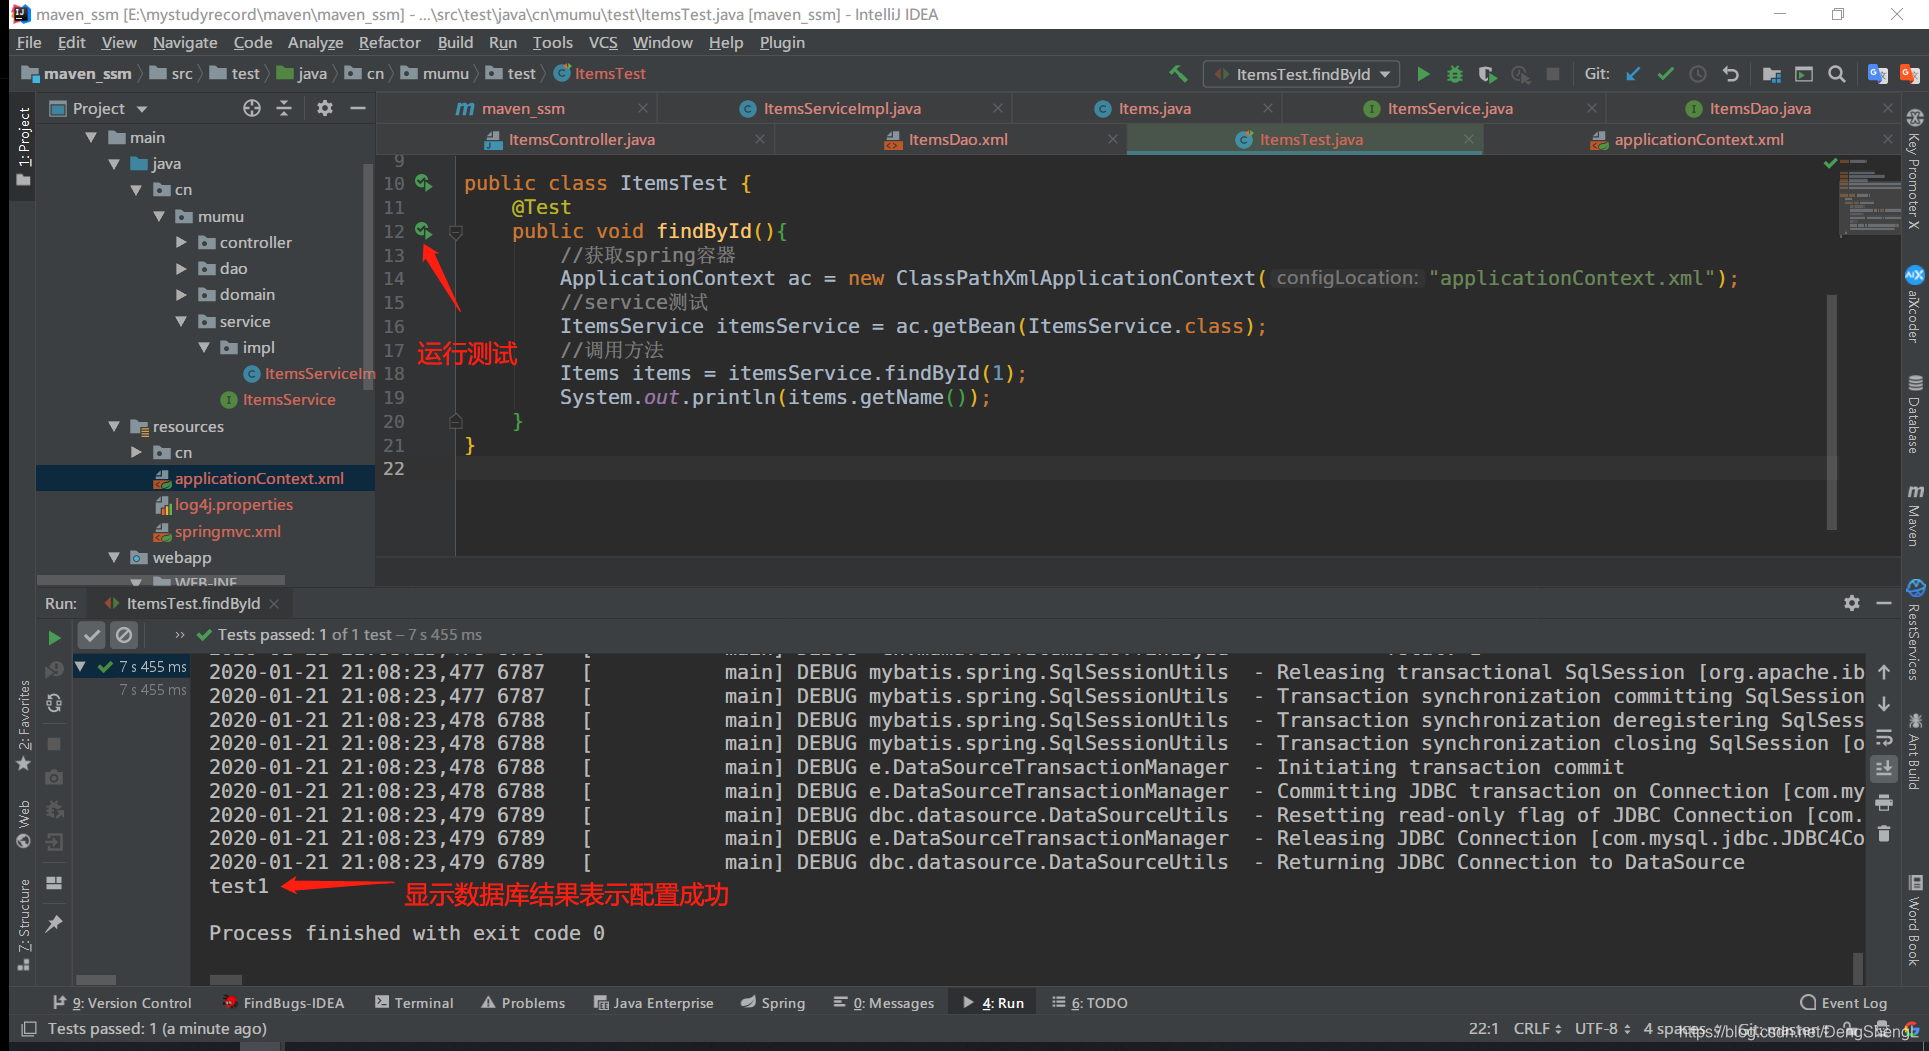Toggle soft-wrap in the console

[1884, 738]
